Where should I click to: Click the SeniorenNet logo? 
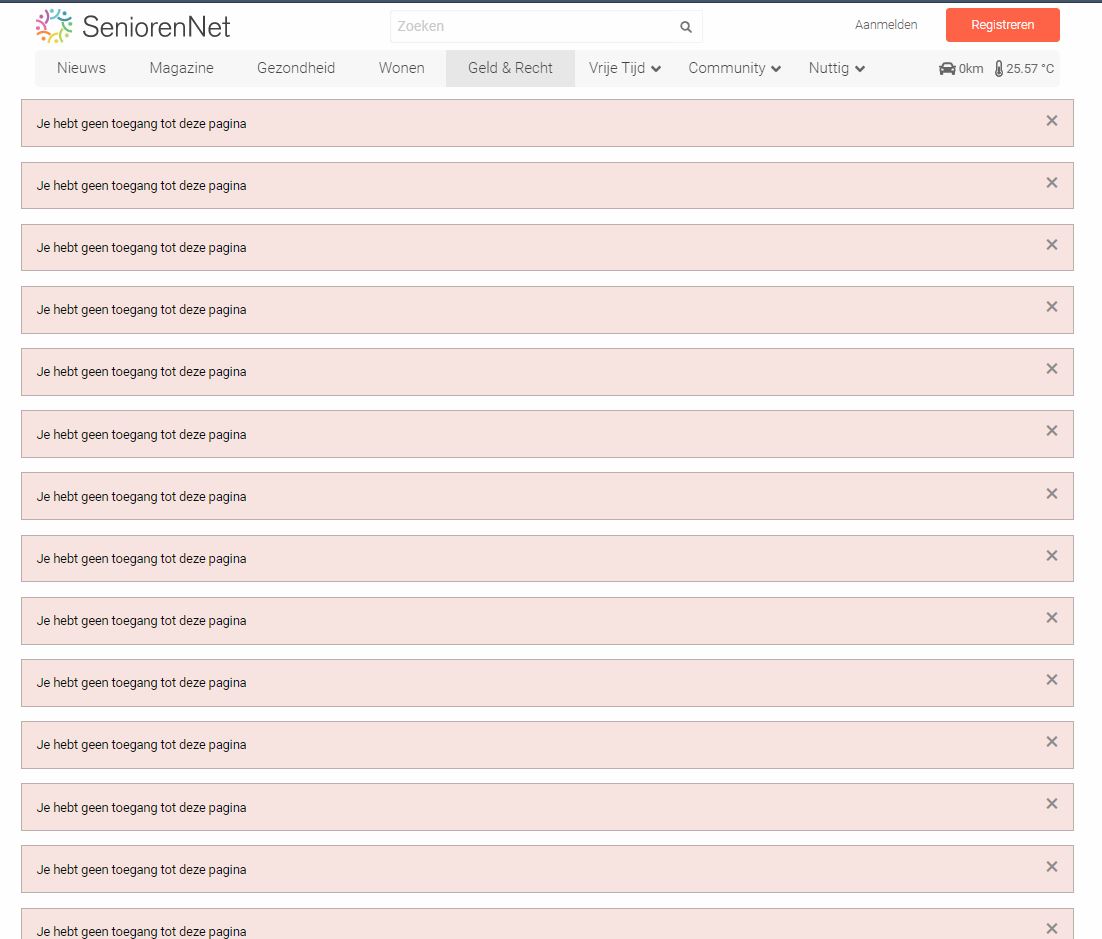coord(133,26)
